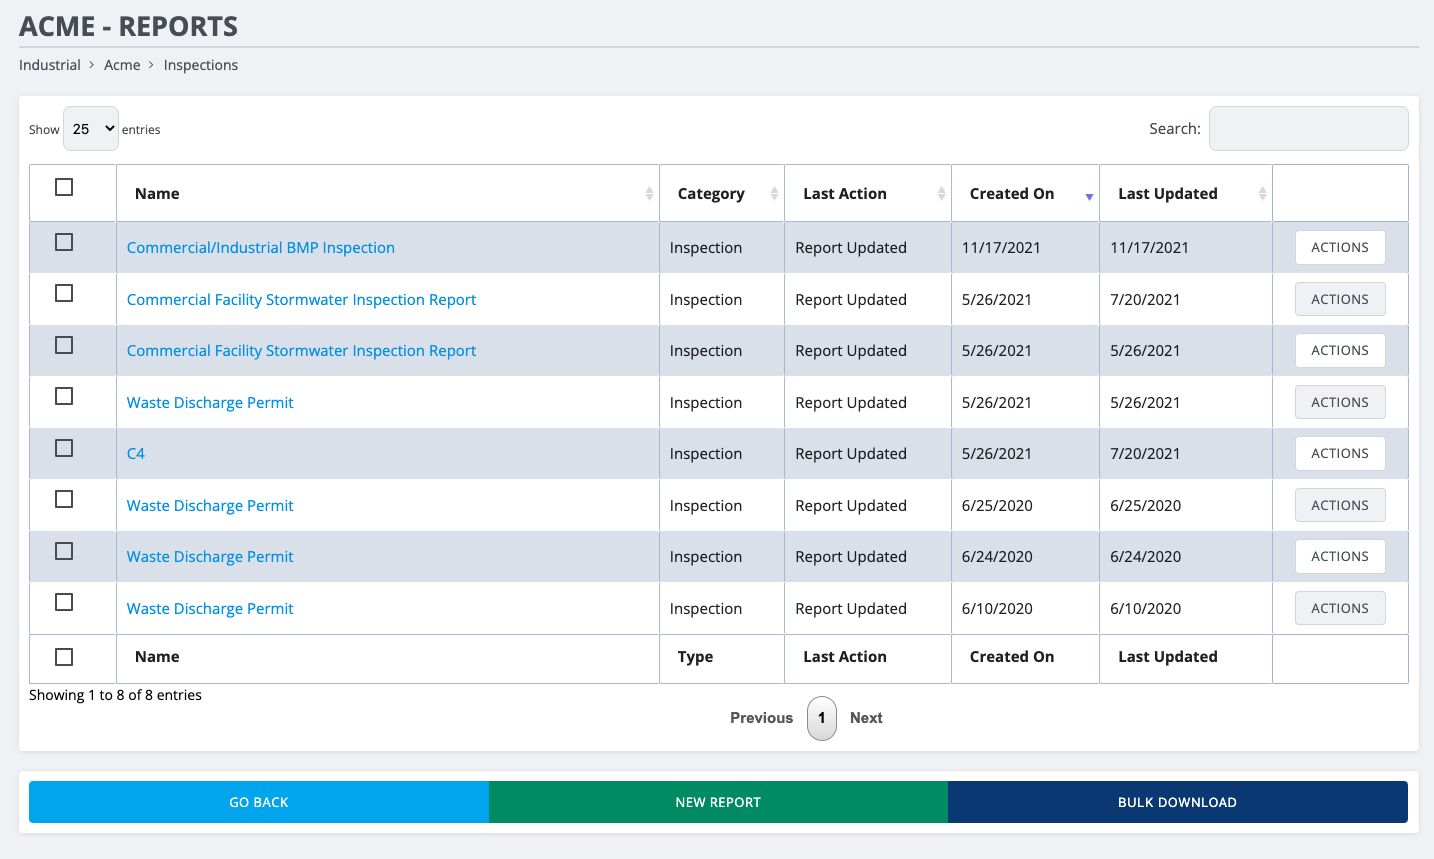Image resolution: width=1434 pixels, height=859 pixels.
Task: Sort by Last Action using its arrows
Action: 941,194
